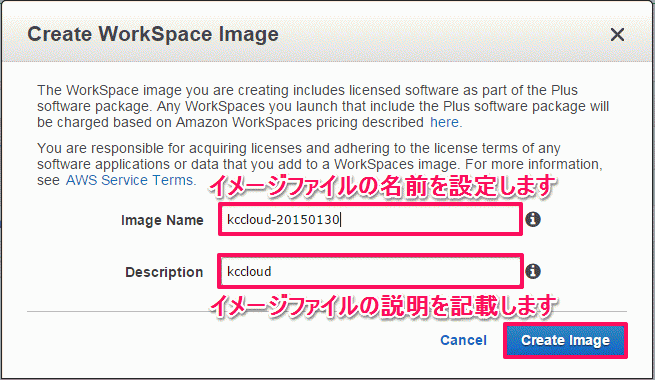Focus the Description input field

[370, 271]
